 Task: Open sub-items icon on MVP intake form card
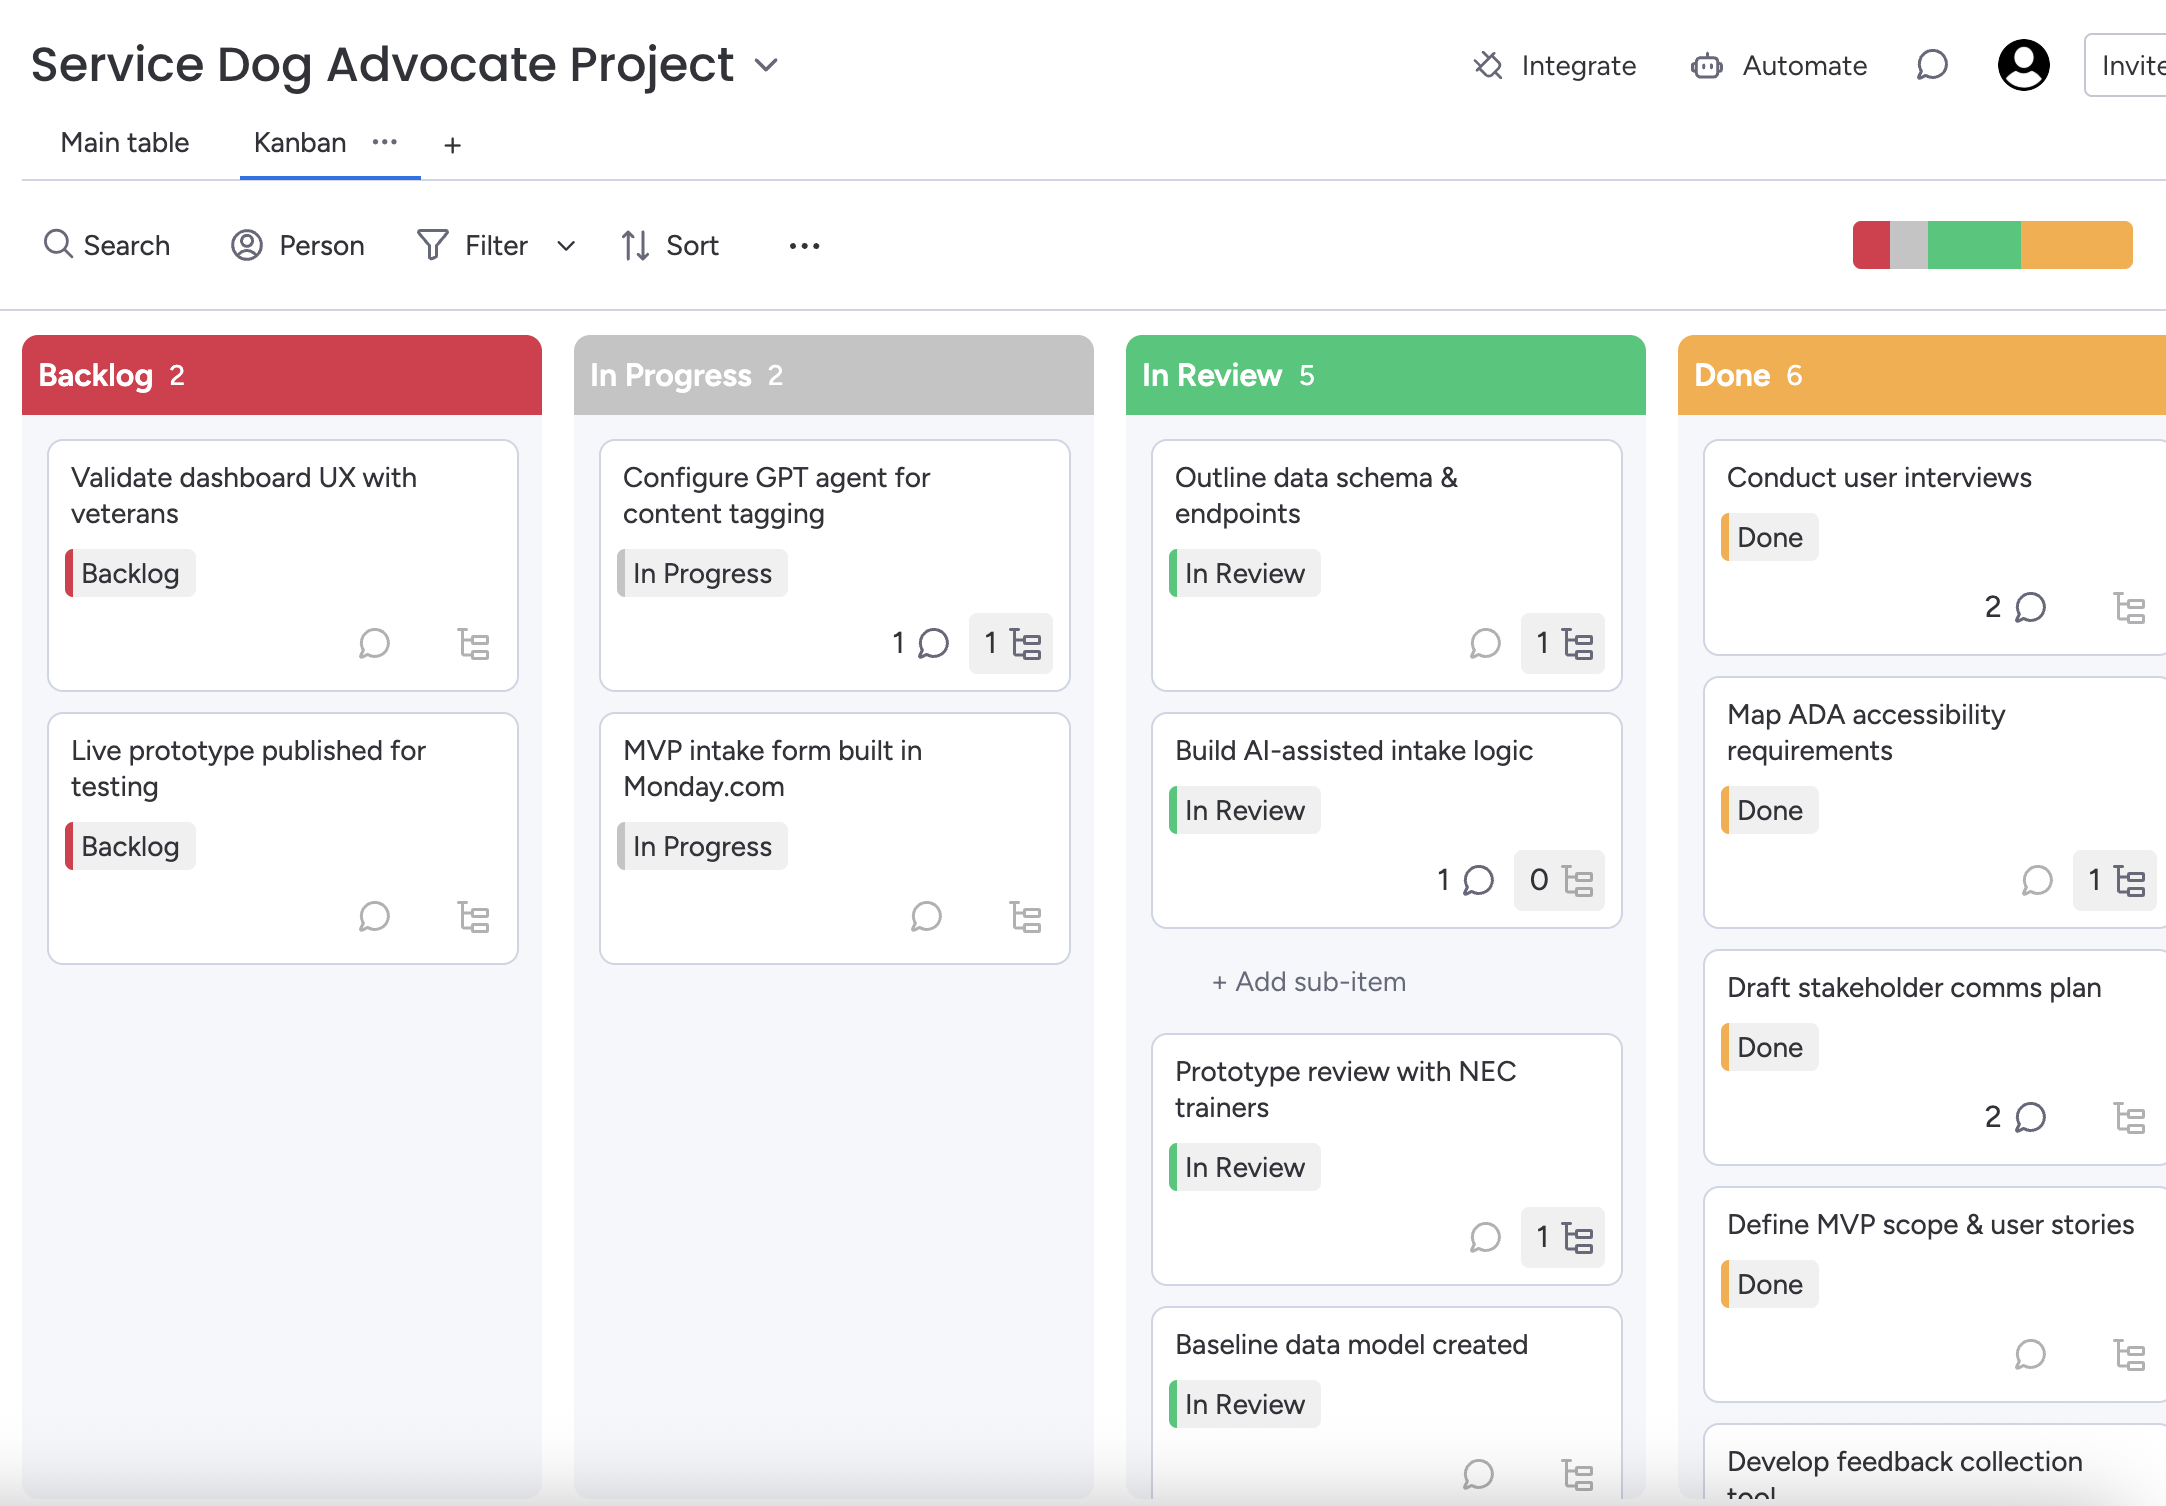[x=1025, y=916]
